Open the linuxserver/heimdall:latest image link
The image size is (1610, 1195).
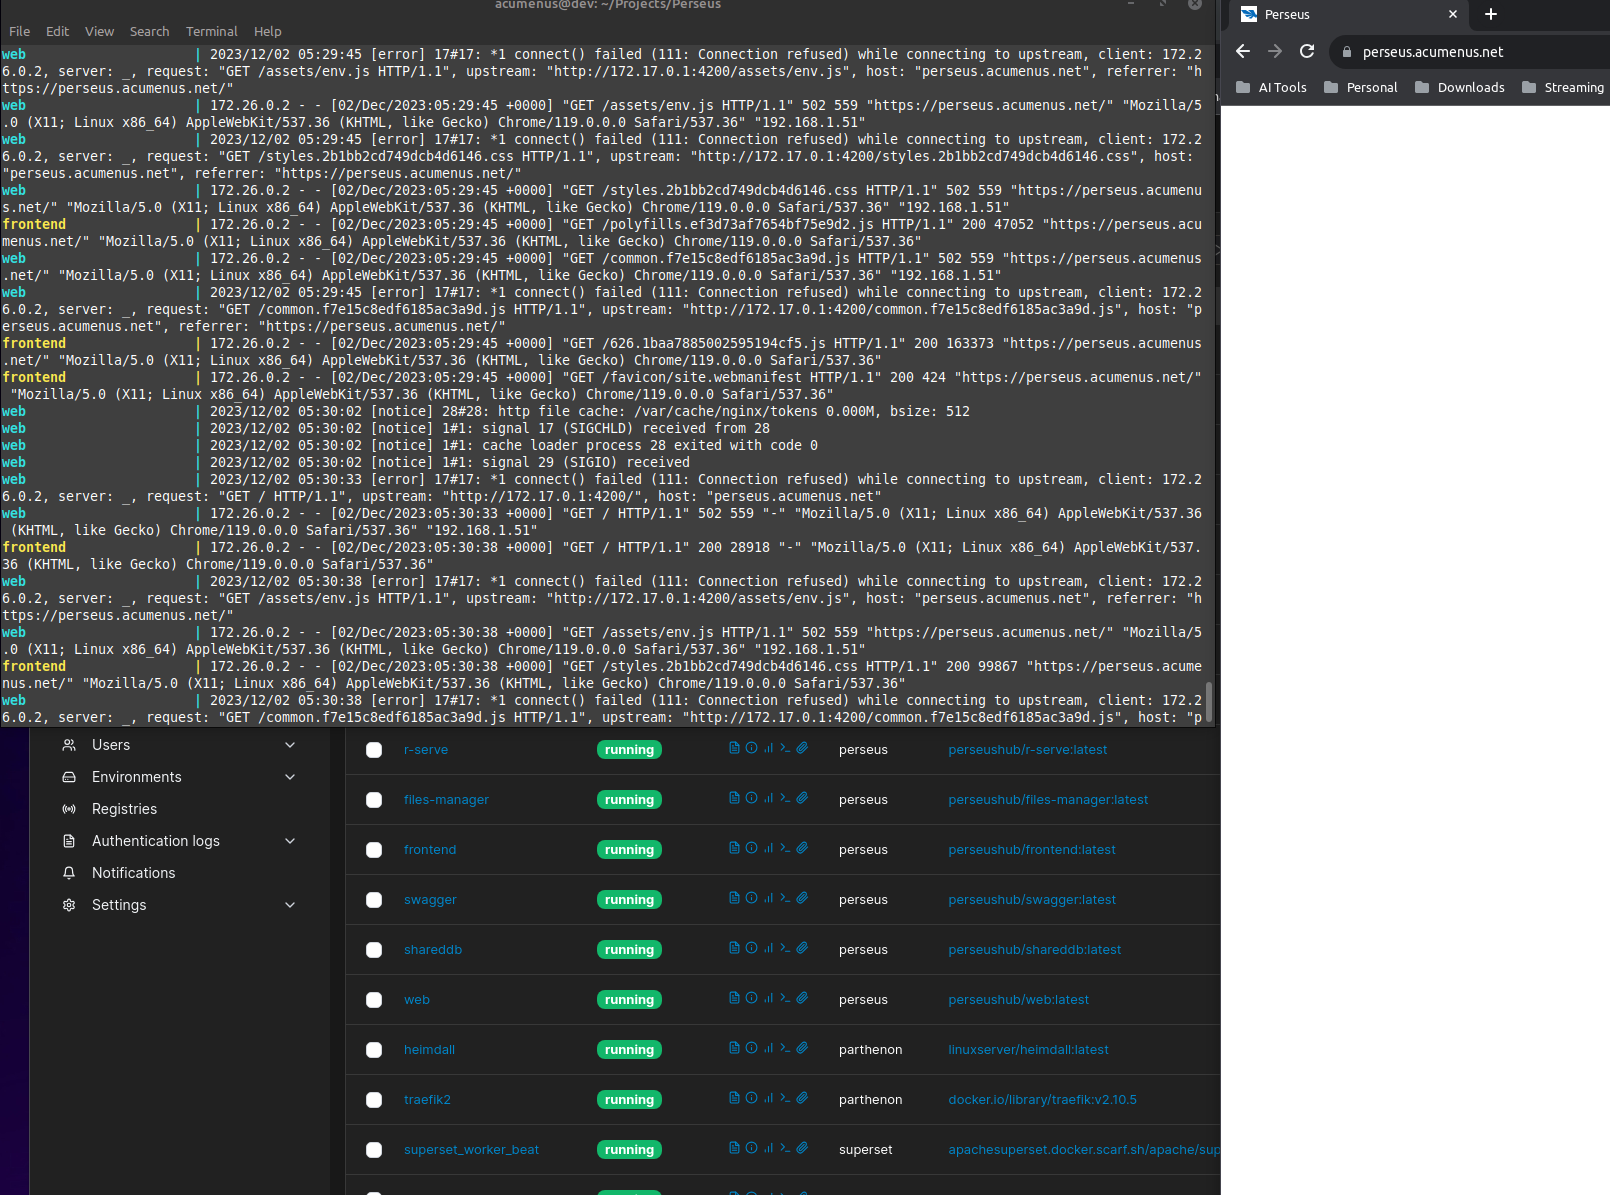(1028, 1050)
